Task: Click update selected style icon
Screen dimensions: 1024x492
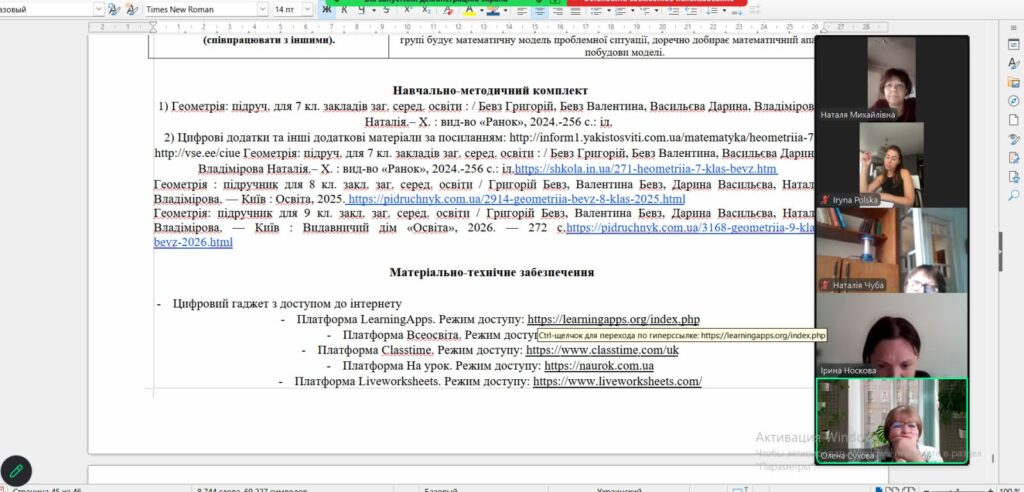Action: (x=114, y=10)
